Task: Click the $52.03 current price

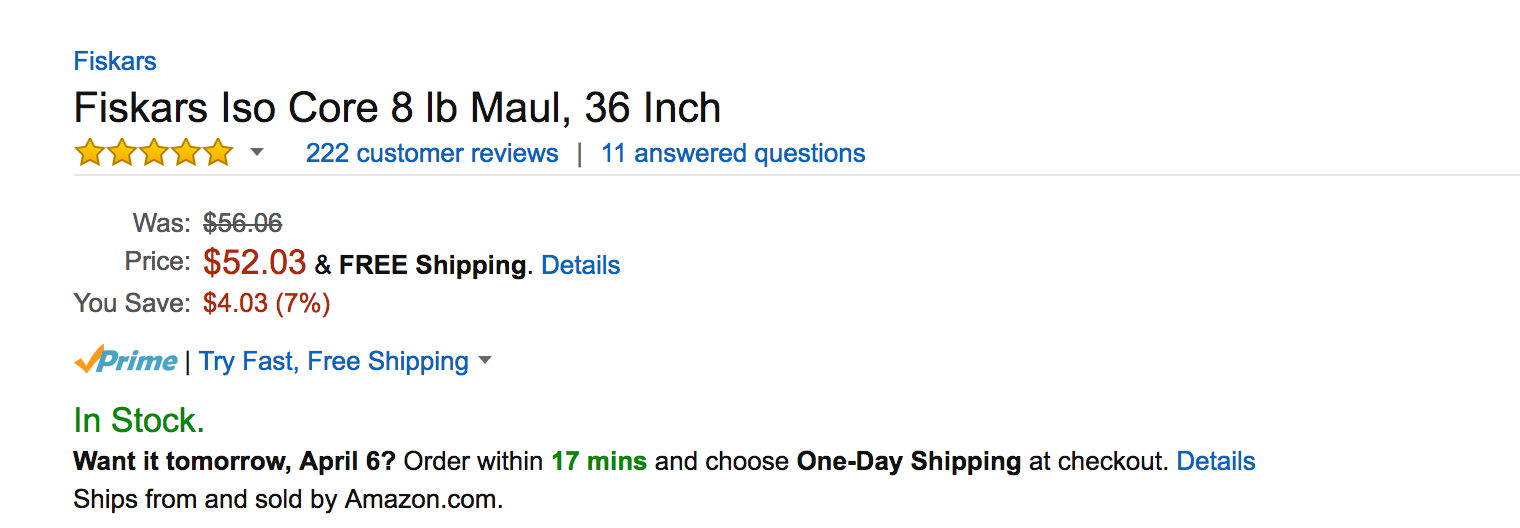Action: tap(254, 262)
